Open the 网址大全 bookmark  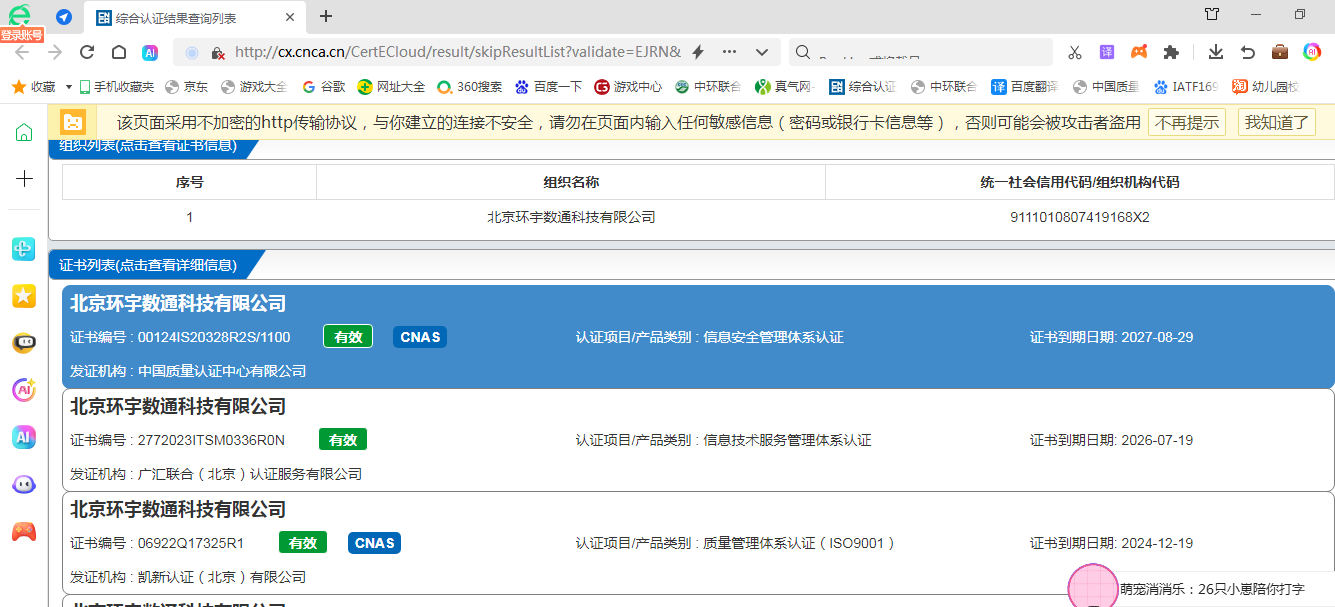[391, 87]
